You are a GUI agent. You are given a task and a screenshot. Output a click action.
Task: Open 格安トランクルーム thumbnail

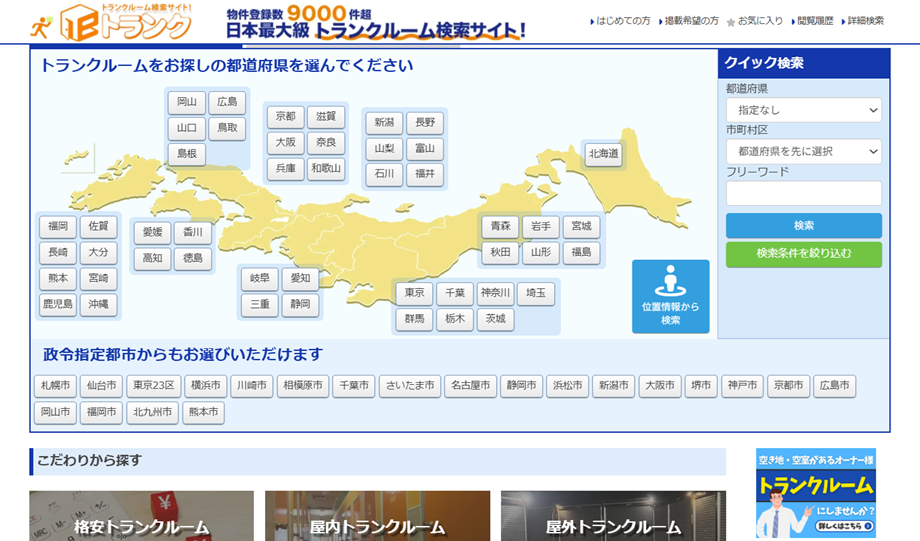click(x=141, y=516)
